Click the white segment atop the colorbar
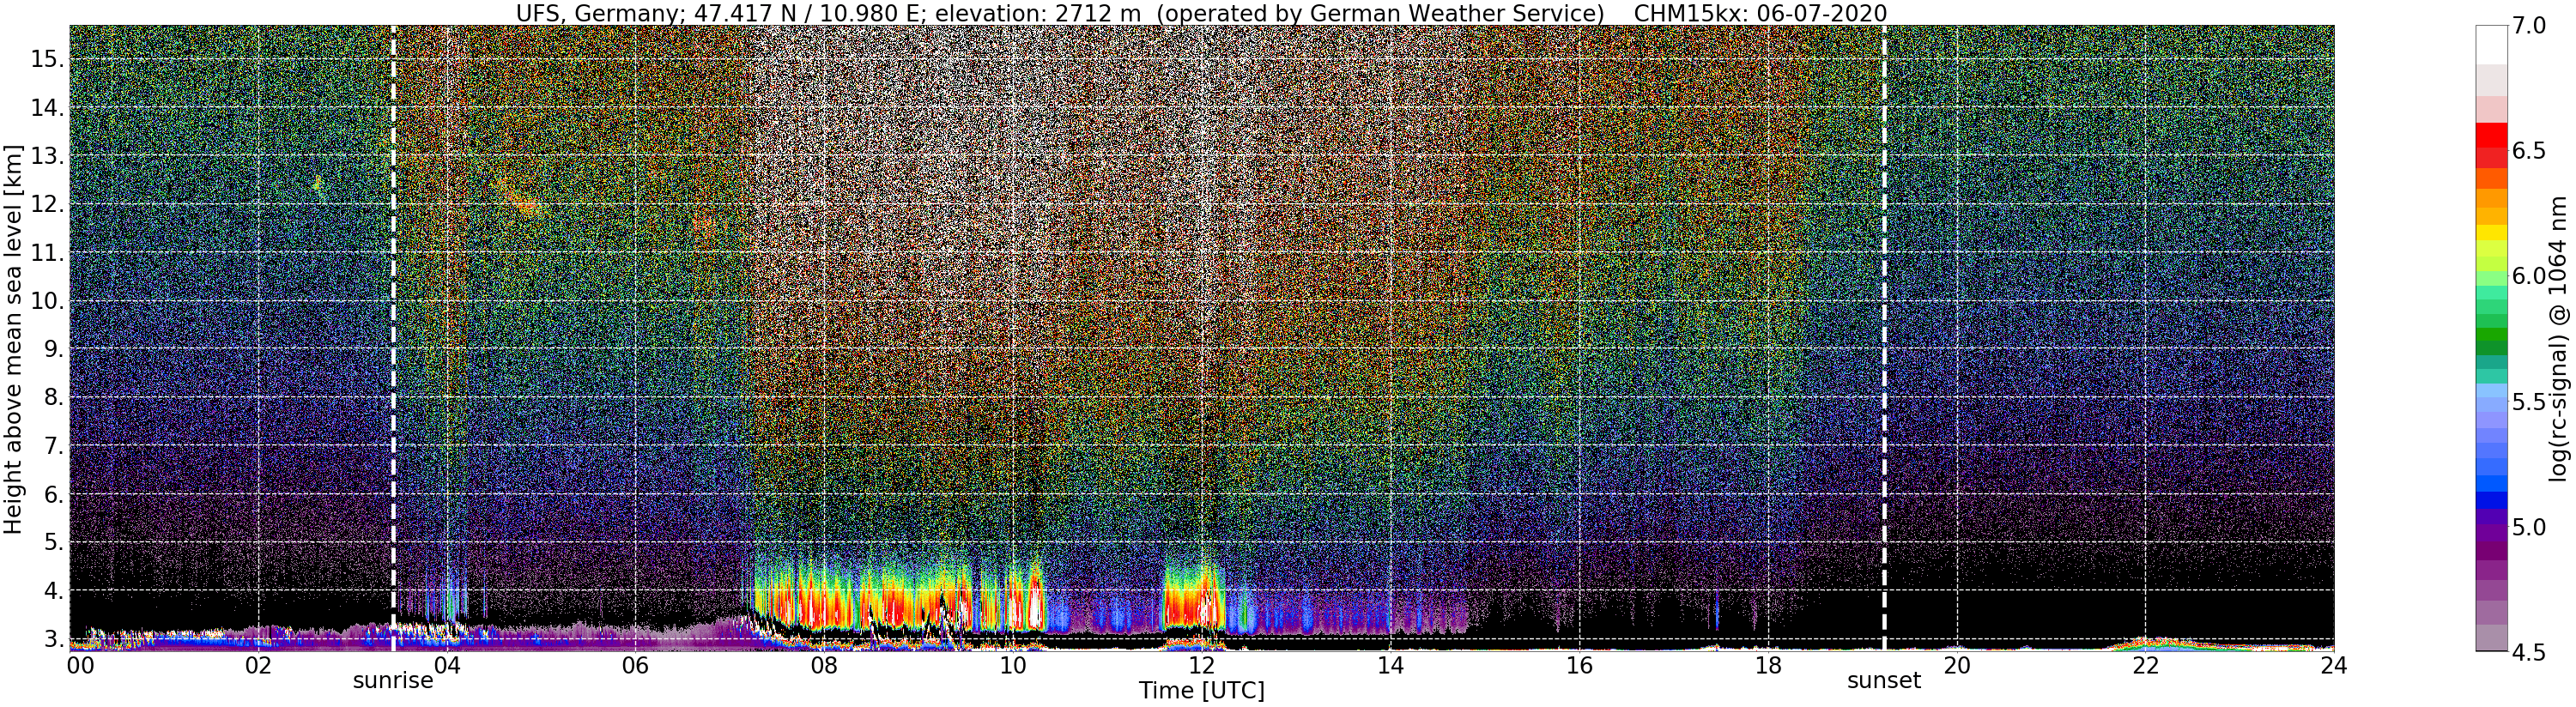Image resolution: width=2576 pixels, height=707 pixels. (x=2490, y=45)
